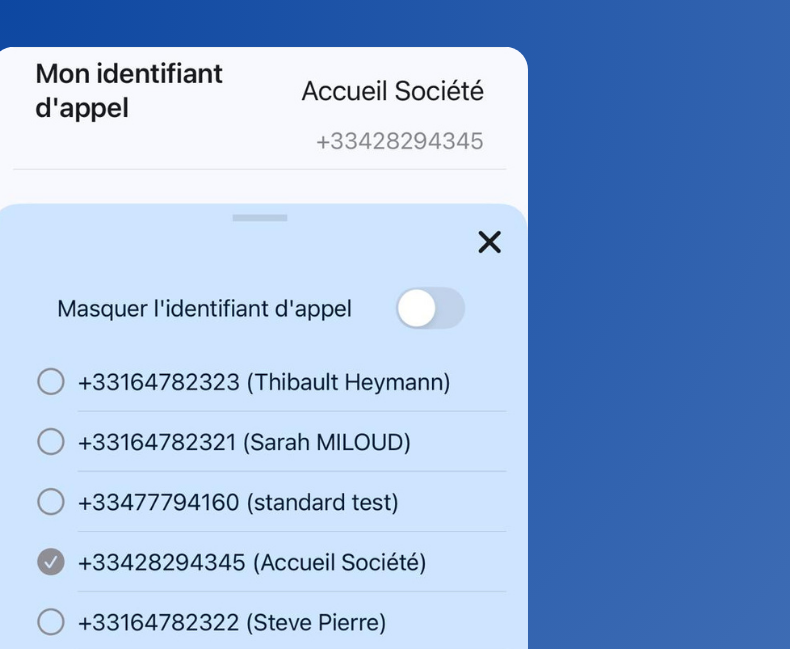Click the number +33164782322 in the list
Image resolution: width=790 pixels, height=649 pixels.
159,622
